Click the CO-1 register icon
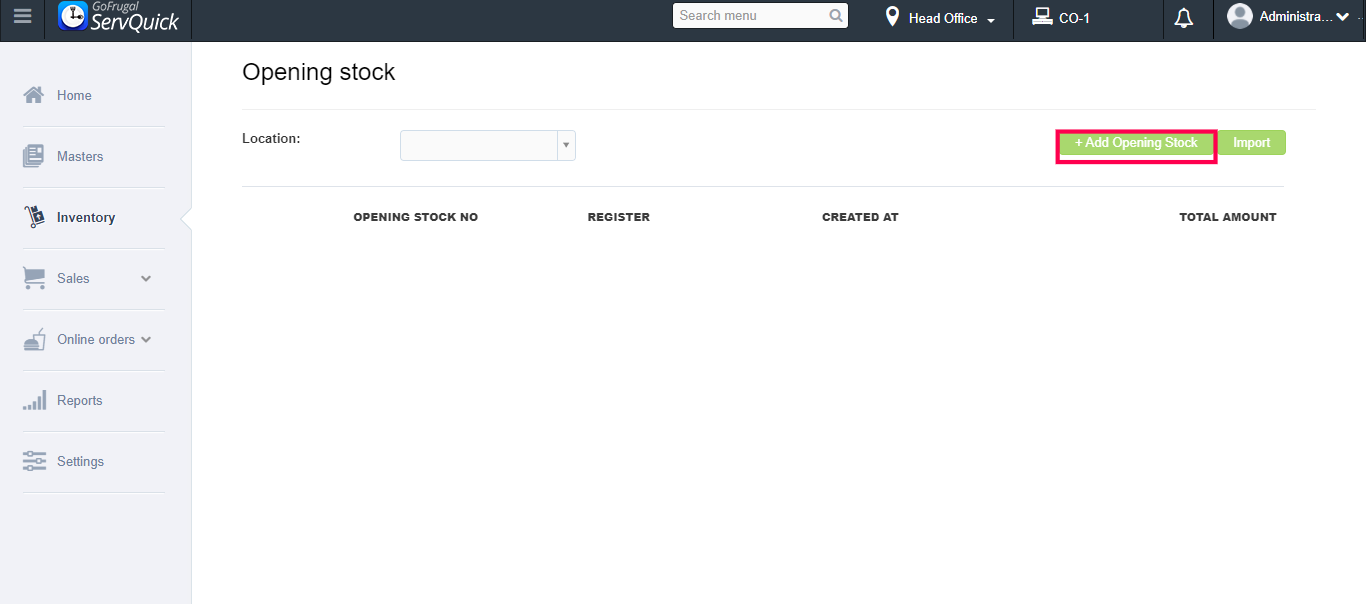This screenshot has width=1366, height=604. click(1043, 17)
